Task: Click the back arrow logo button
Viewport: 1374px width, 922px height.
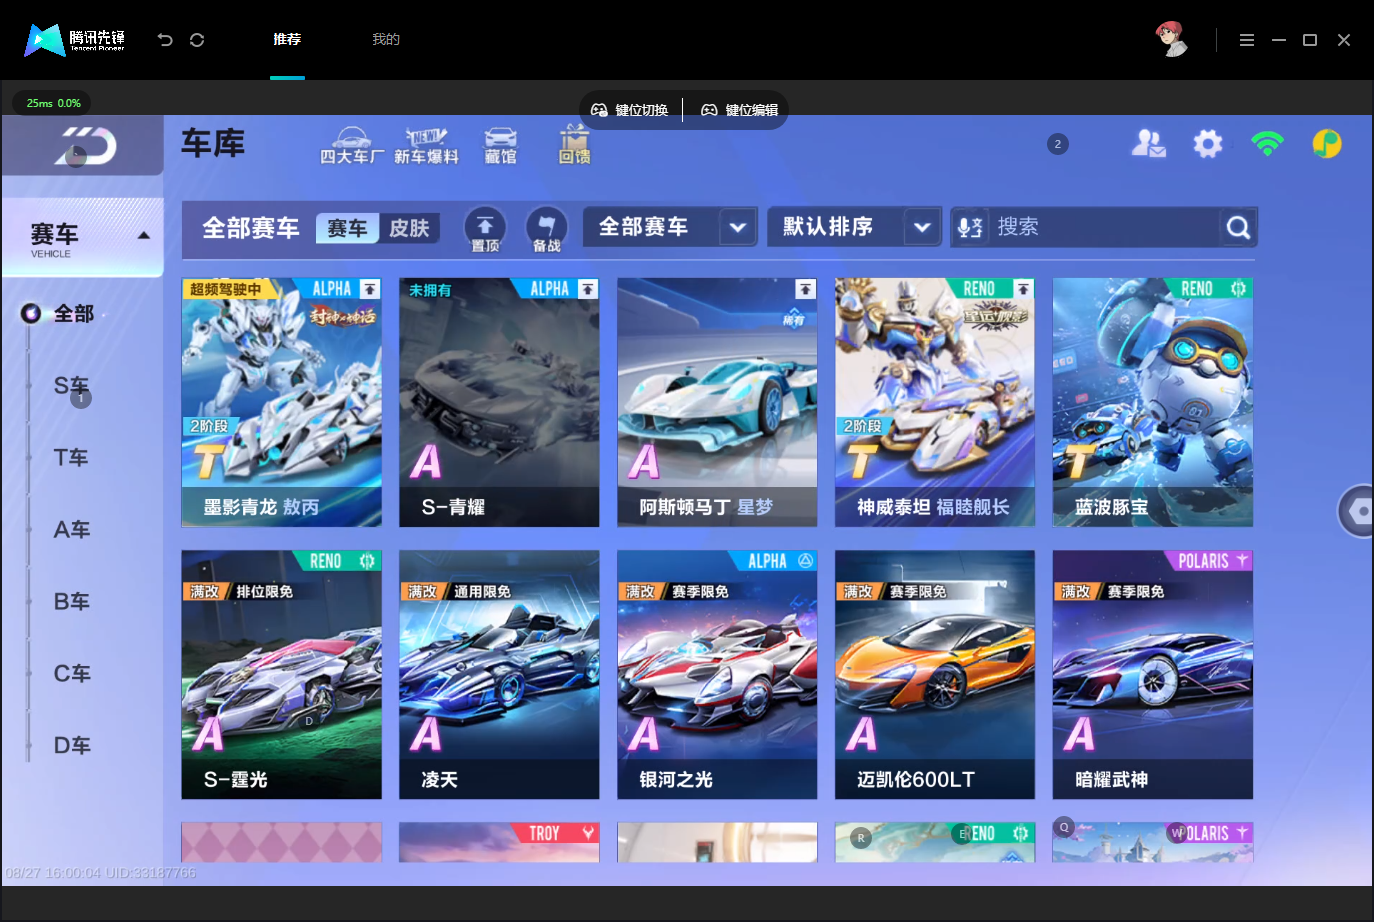Action: (84, 147)
